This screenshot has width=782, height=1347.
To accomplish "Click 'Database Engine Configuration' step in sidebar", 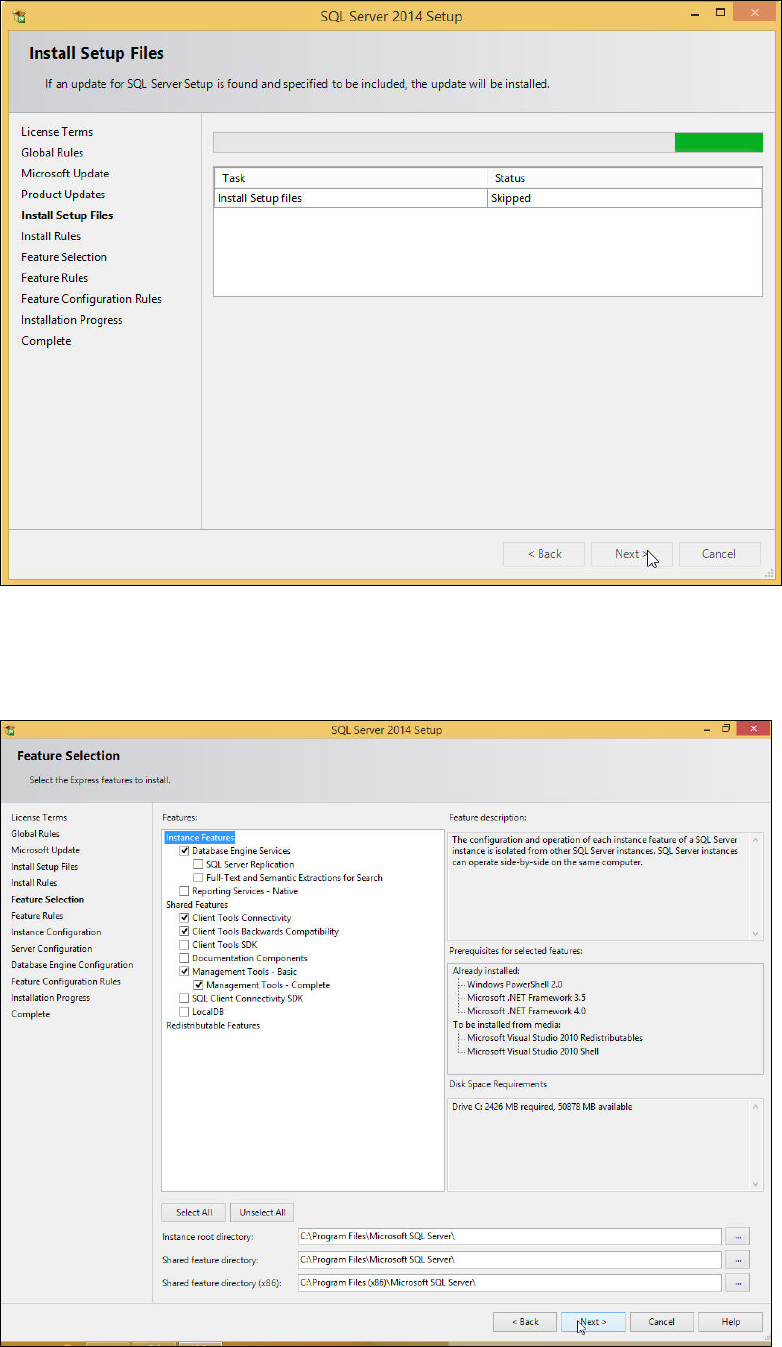I will click(x=72, y=965).
